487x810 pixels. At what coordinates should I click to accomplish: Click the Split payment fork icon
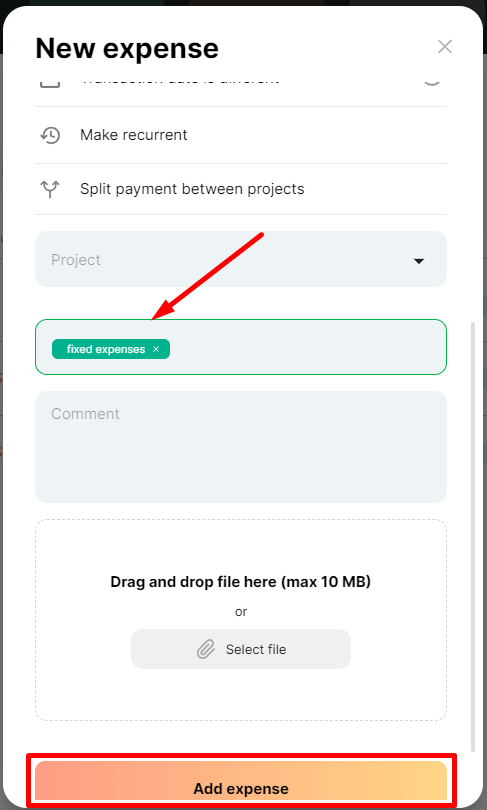point(50,189)
